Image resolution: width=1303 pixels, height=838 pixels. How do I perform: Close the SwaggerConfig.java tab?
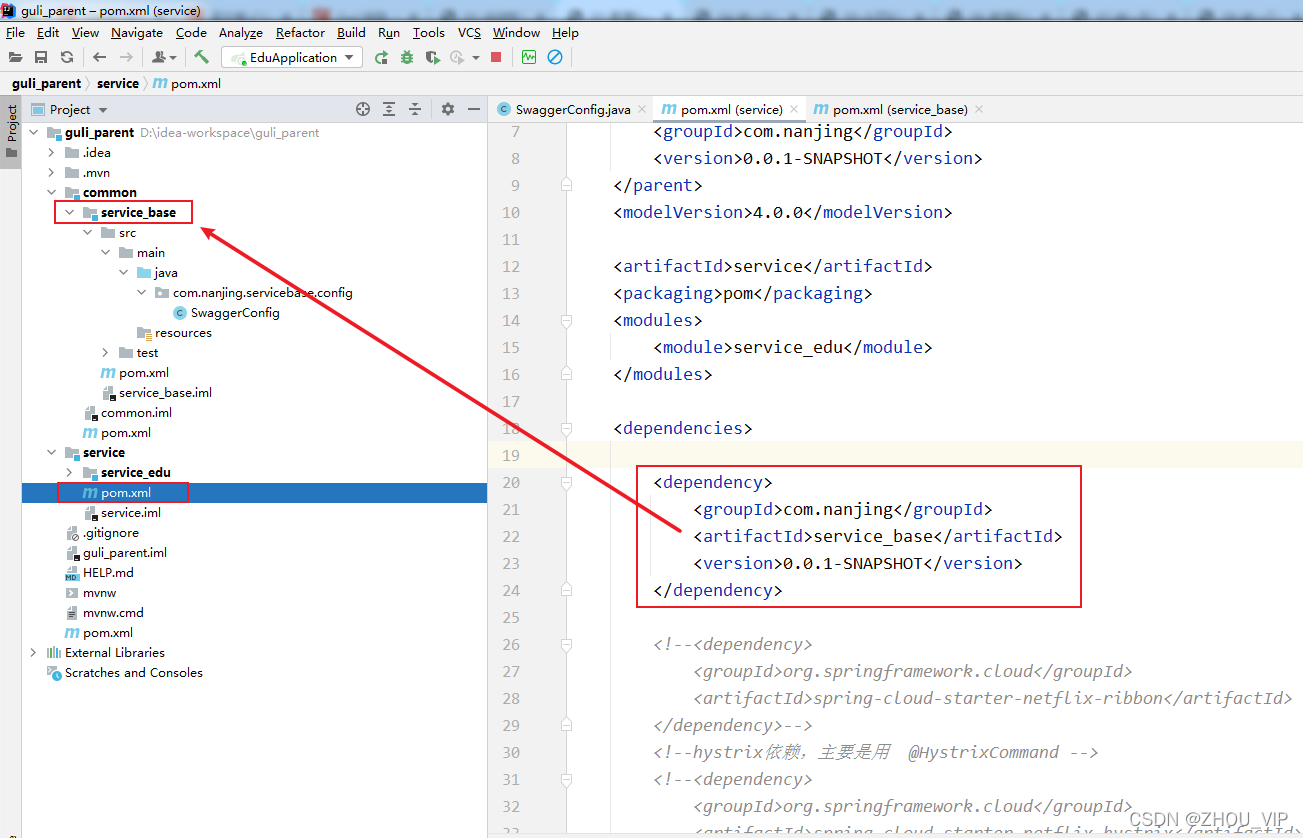click(641, 109)
